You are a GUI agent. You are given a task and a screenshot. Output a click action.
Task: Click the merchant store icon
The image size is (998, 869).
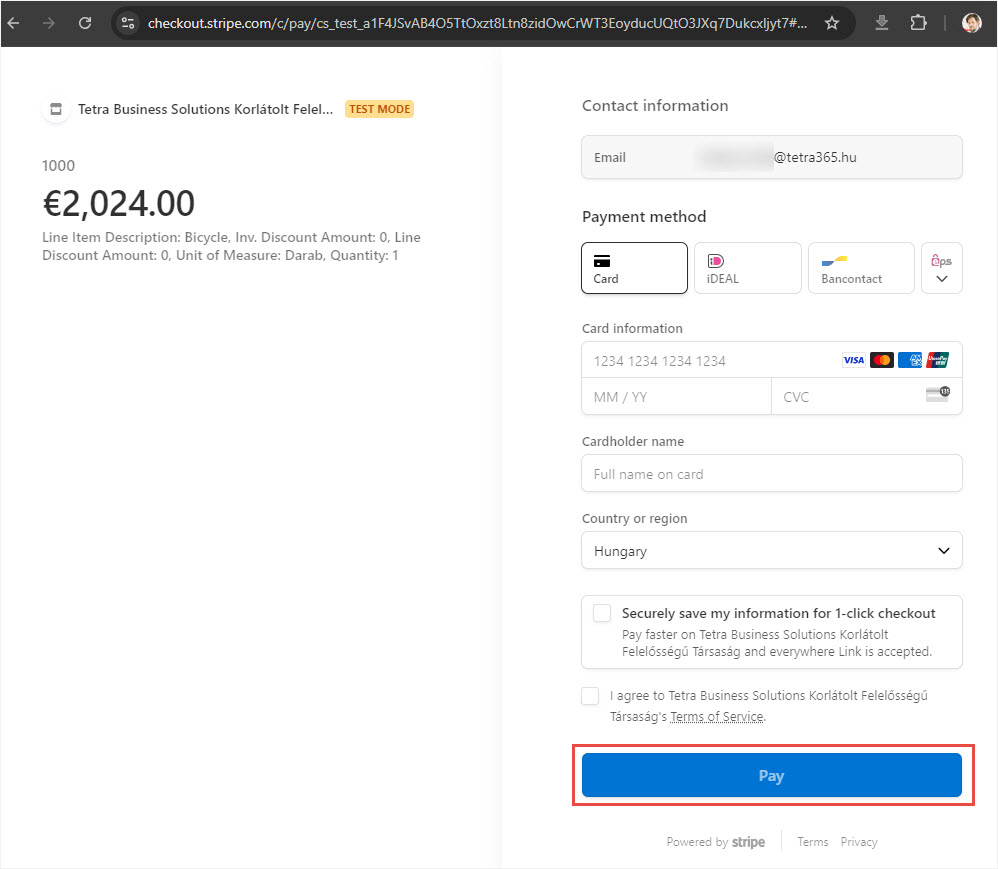click(56, 109)
